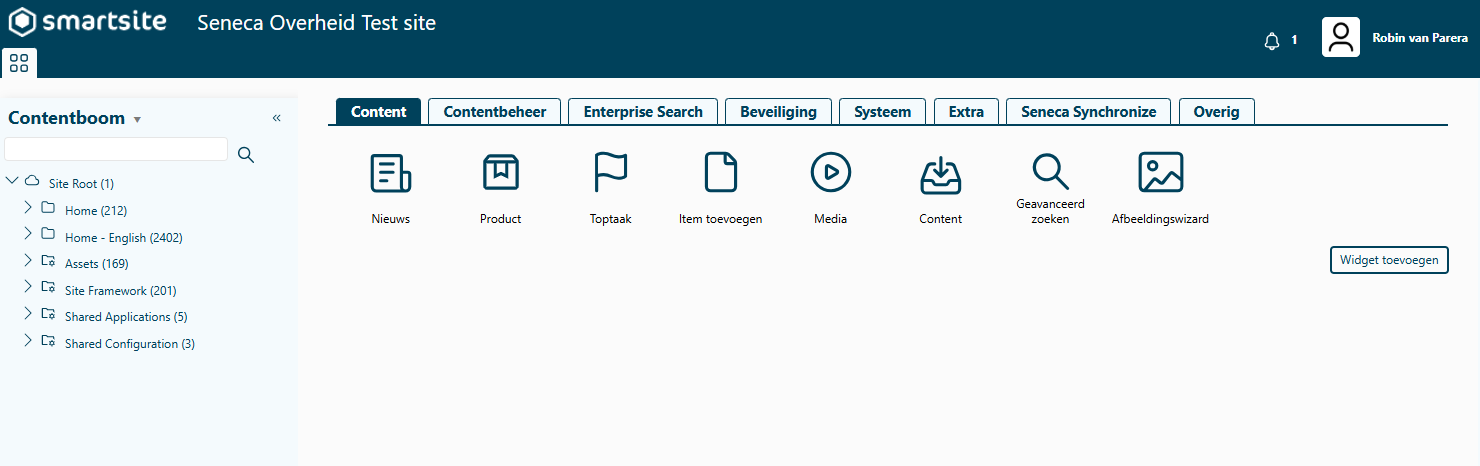The width and height of the screenshot is (1480, 466).
Task: Collapse the sidebar with double chevron
Action: 277,118
